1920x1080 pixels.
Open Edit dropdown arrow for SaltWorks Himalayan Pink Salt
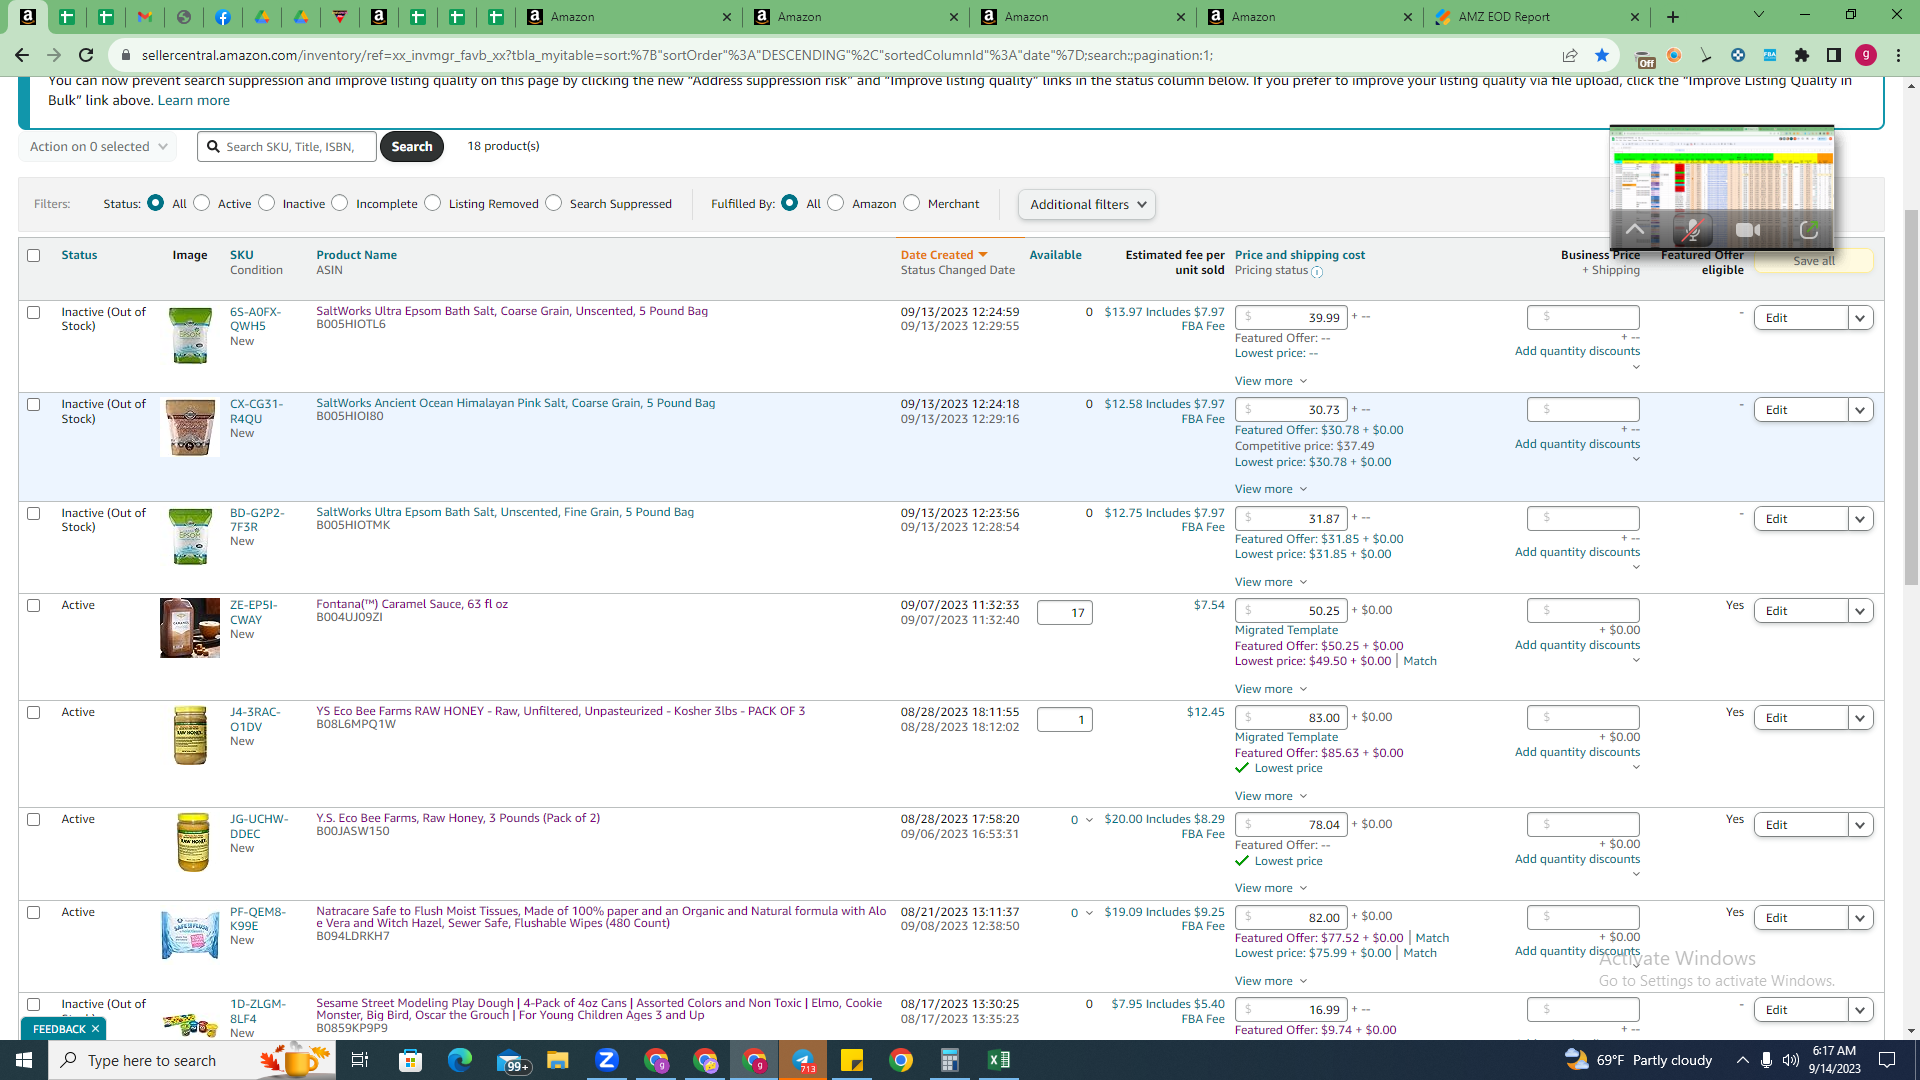pos(1860,410)
